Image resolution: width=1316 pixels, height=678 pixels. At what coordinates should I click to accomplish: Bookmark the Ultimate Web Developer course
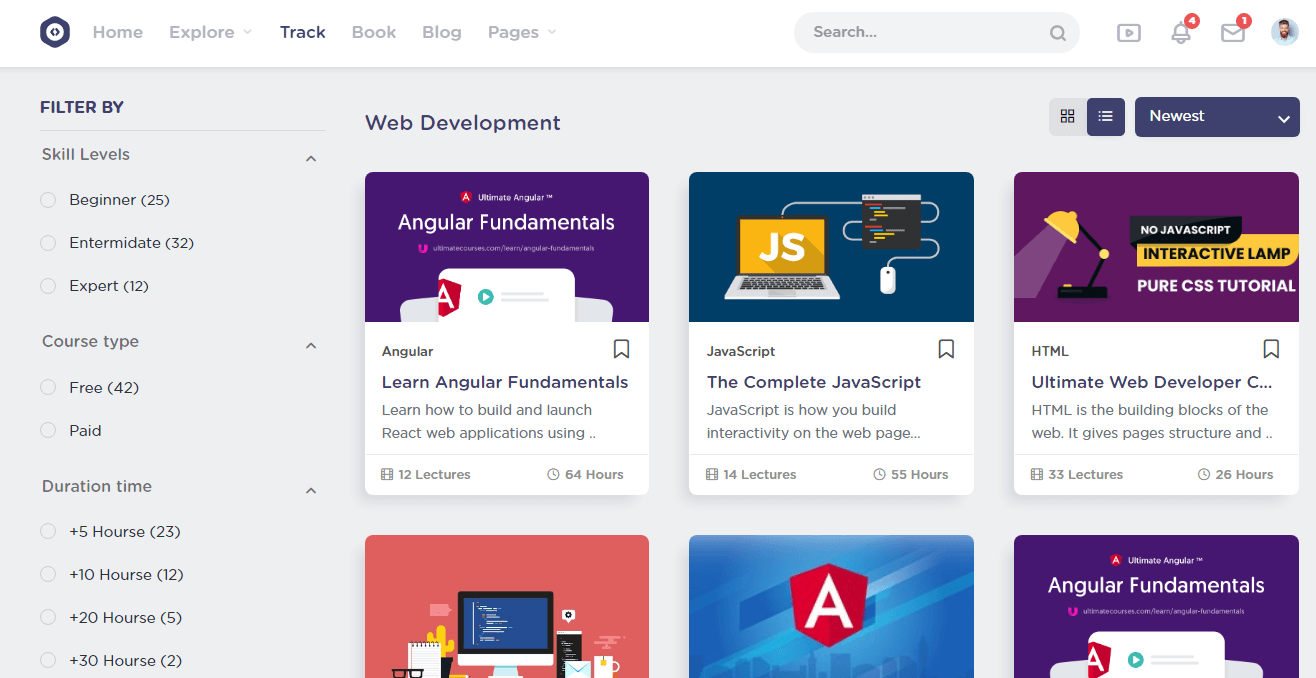1271,349
